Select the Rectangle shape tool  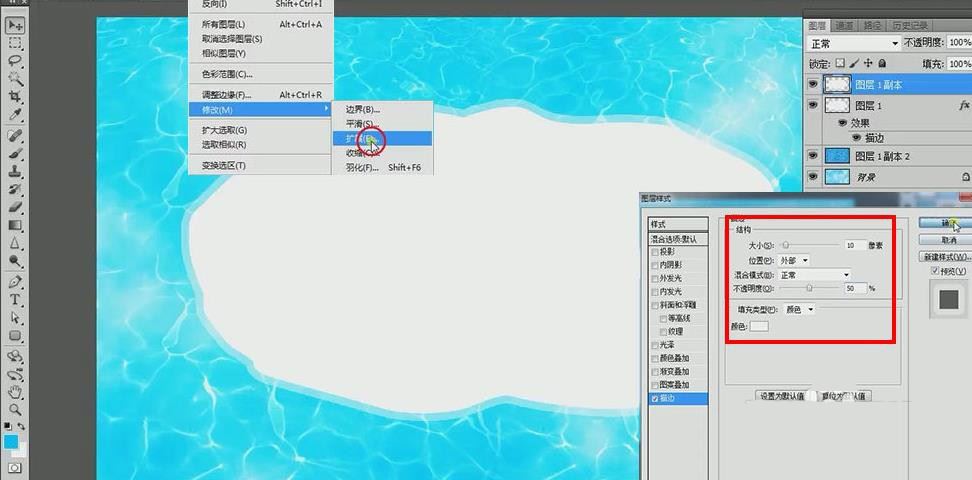pyautogui.click(x=15, y=336)
